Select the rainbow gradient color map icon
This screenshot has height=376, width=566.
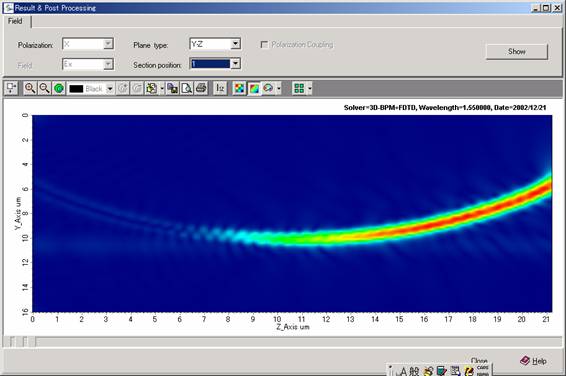coord(254,88)
